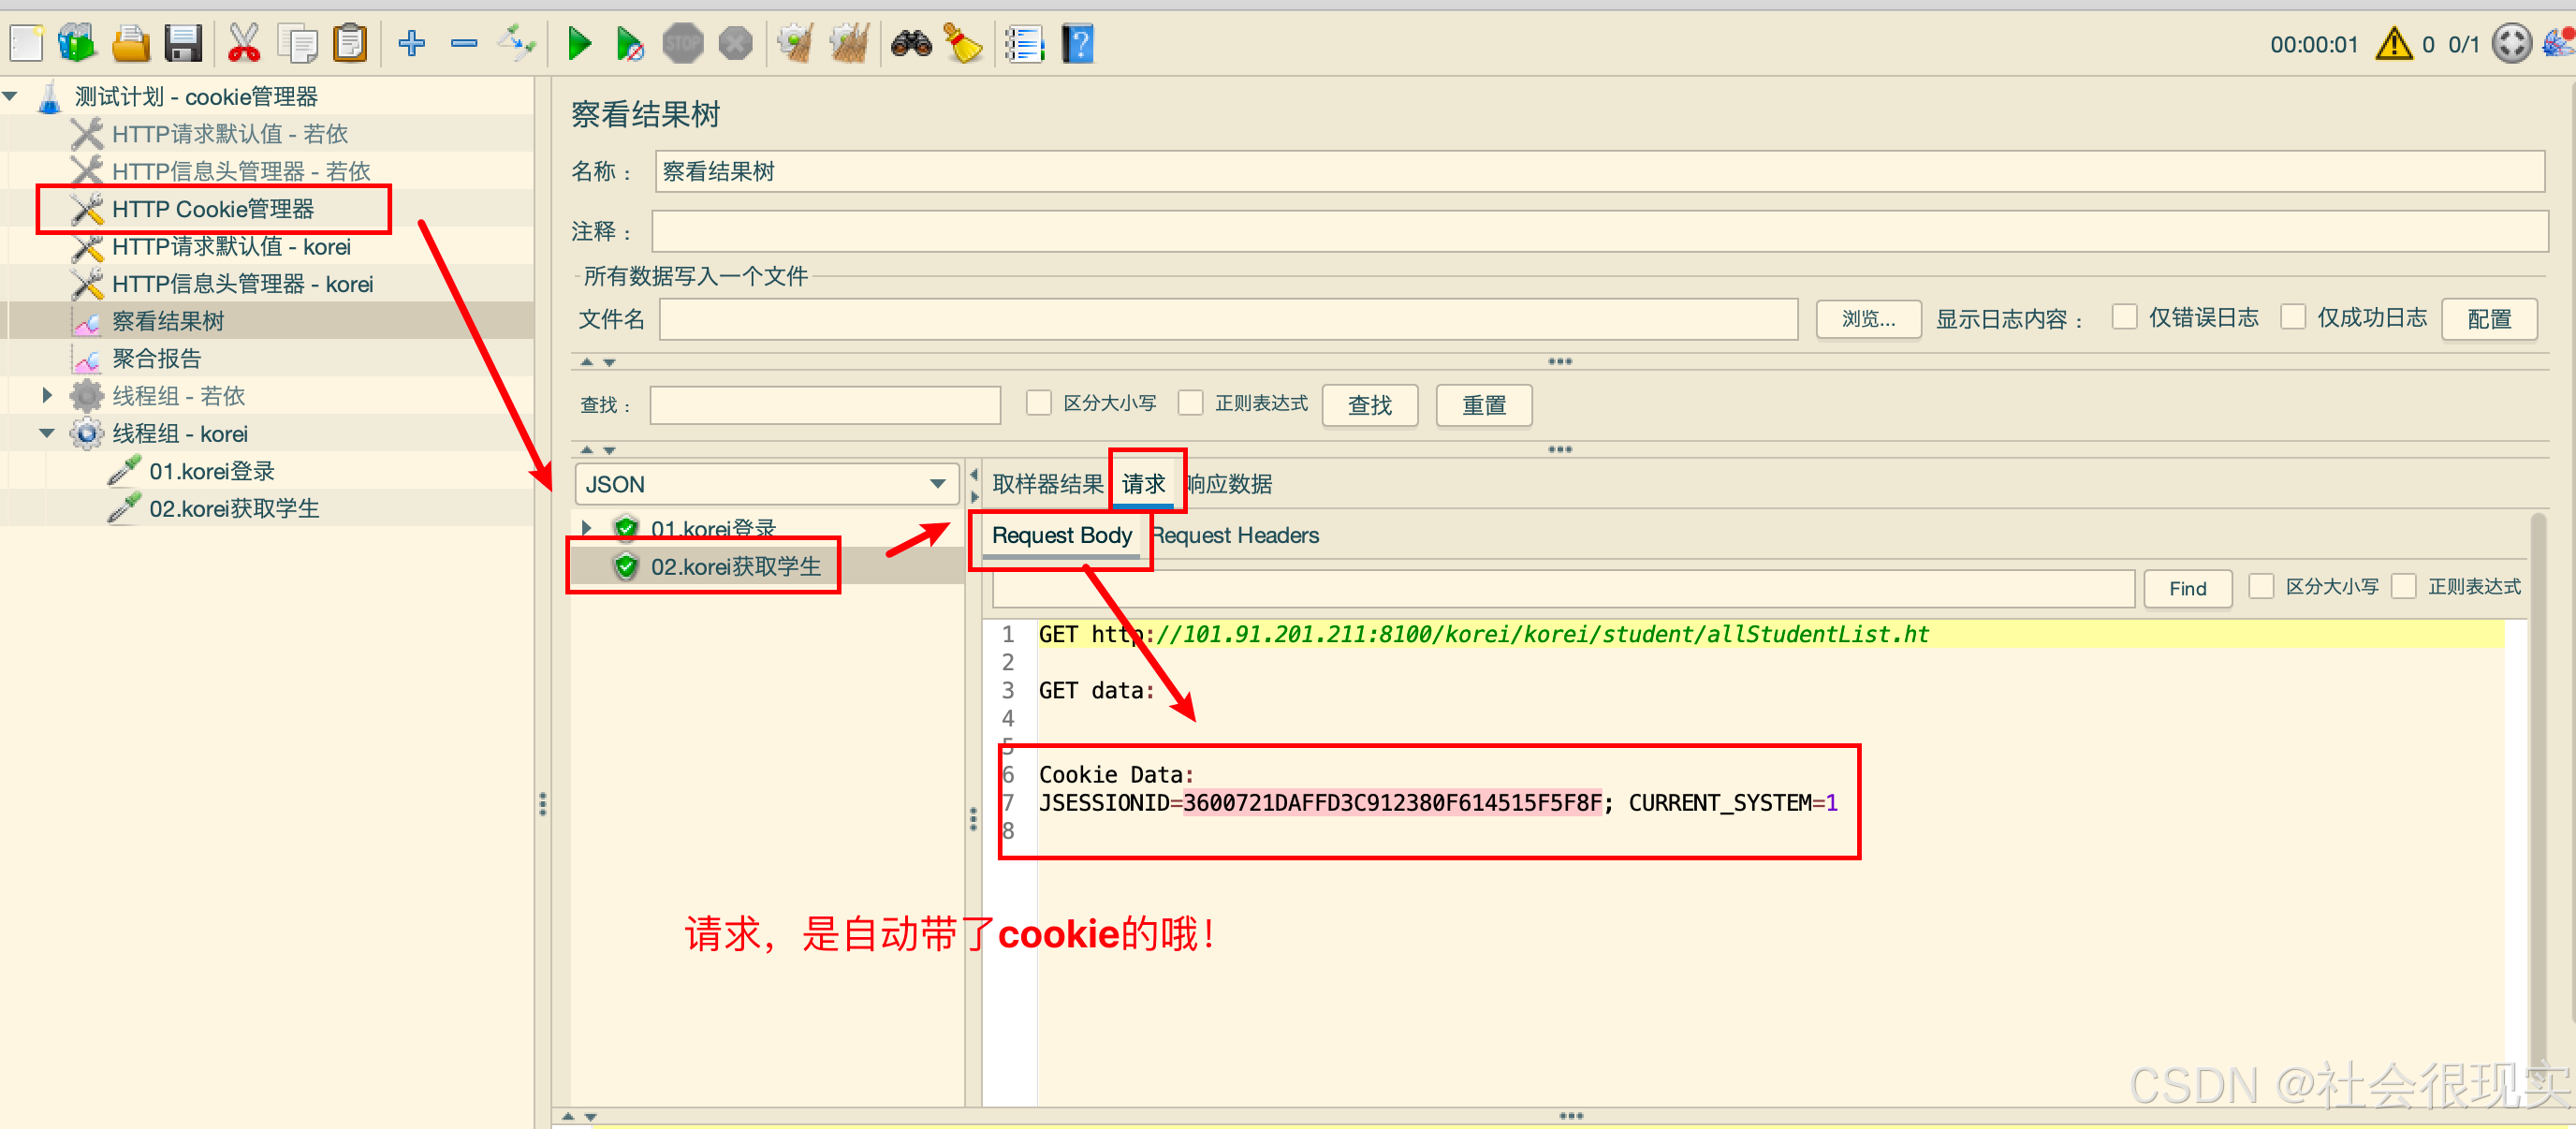2576x1129 pixels.
Task: Click the Reset search brush icon
Action: point(963,44)
